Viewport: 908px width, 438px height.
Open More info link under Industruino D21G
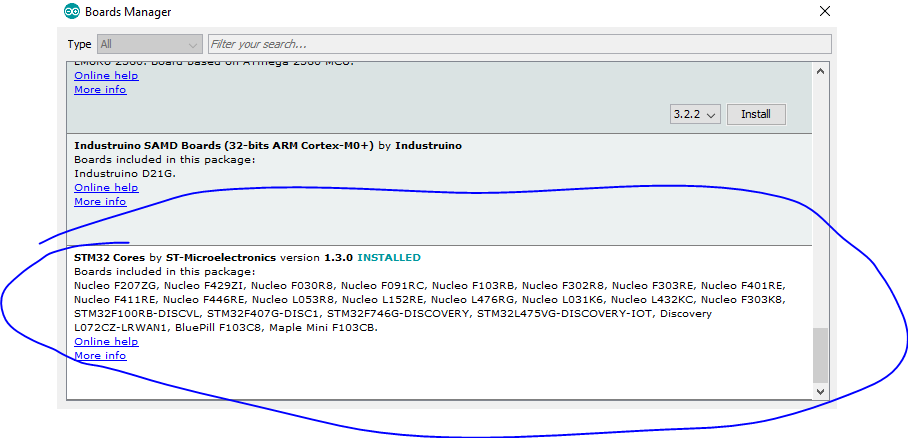coord(100,202)
